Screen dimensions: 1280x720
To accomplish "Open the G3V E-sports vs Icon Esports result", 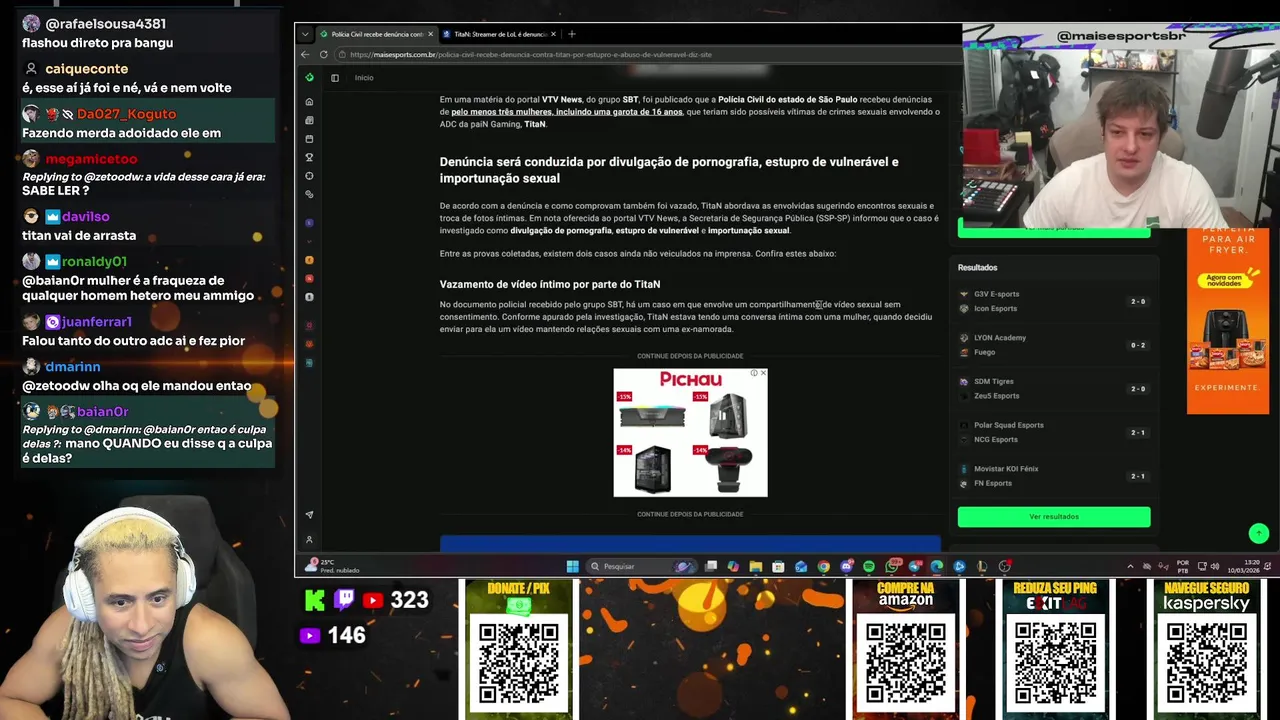I will 1053,301.
